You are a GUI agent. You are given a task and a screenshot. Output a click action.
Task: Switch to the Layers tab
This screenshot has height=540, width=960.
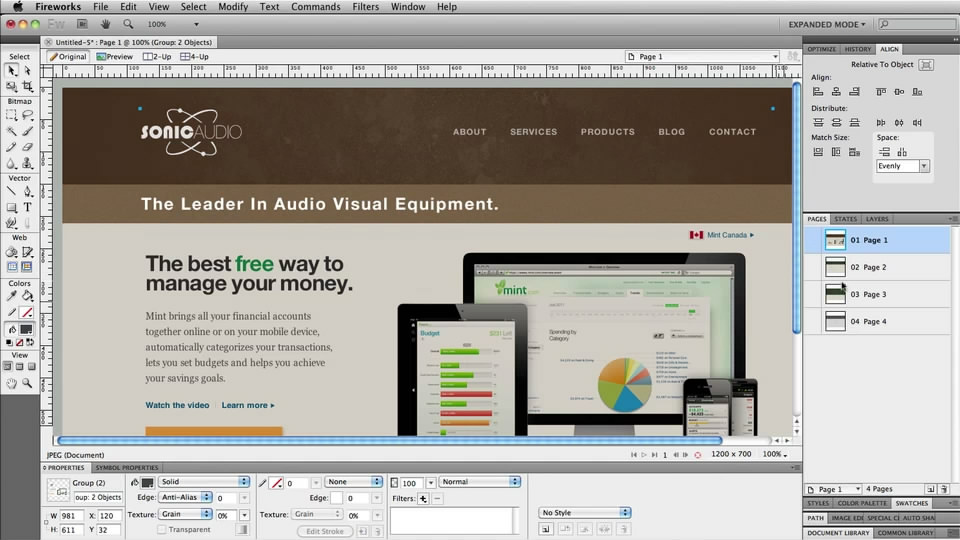tap(877, 219)
